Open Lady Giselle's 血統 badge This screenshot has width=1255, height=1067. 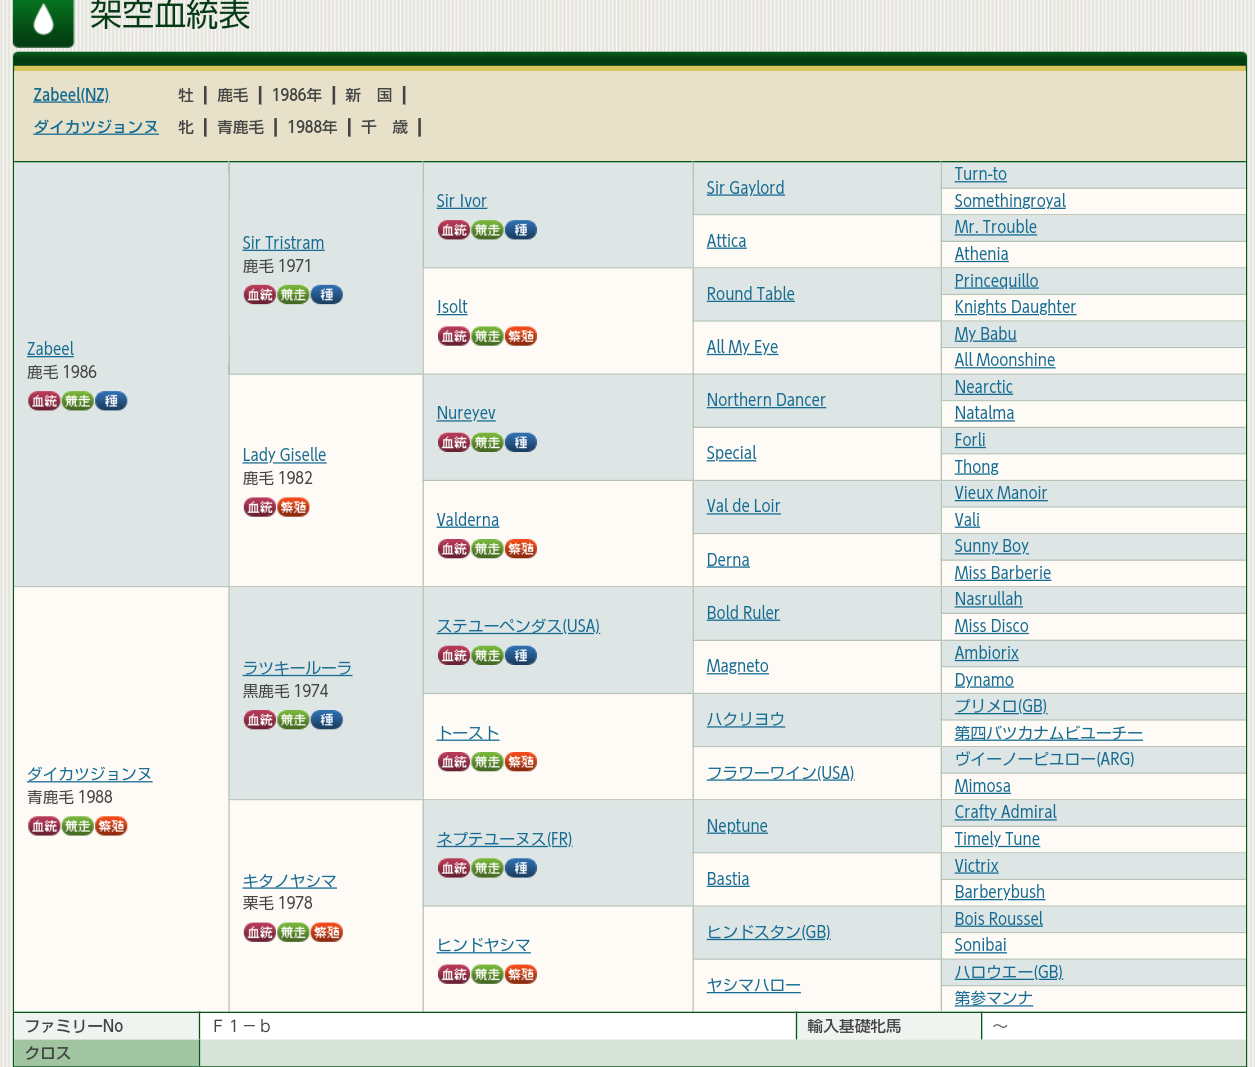click(260, 507)
